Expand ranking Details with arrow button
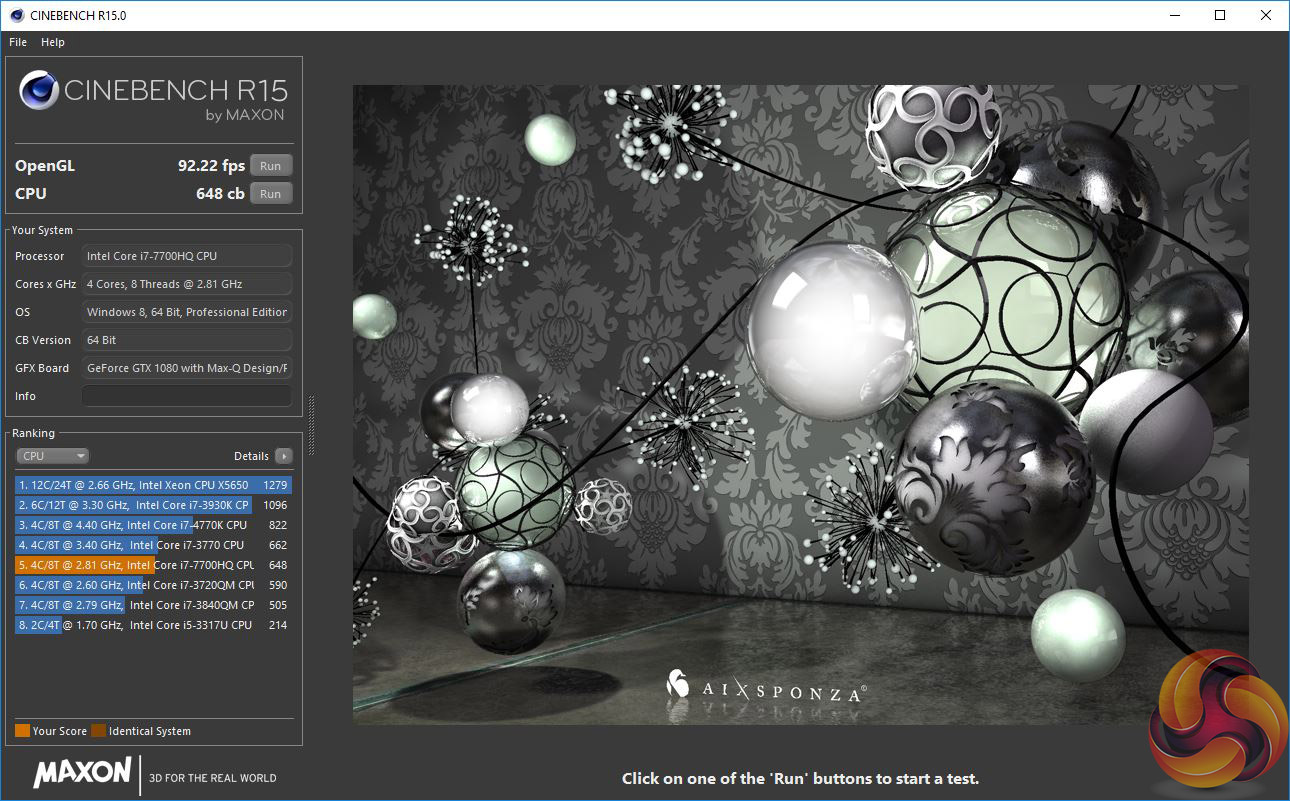This screenshot has width=1290, height=801. coord(284,456)
